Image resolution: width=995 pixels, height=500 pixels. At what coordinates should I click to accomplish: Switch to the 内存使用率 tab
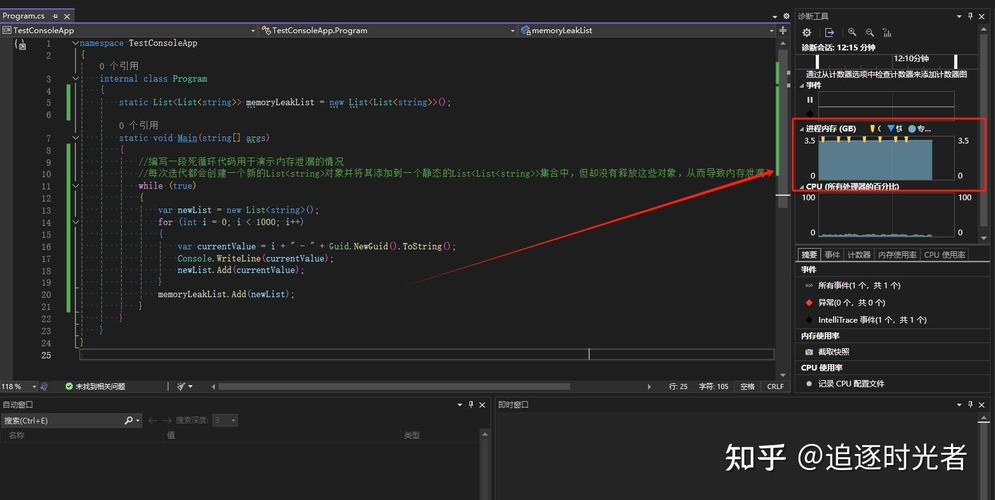coord(897,254)
